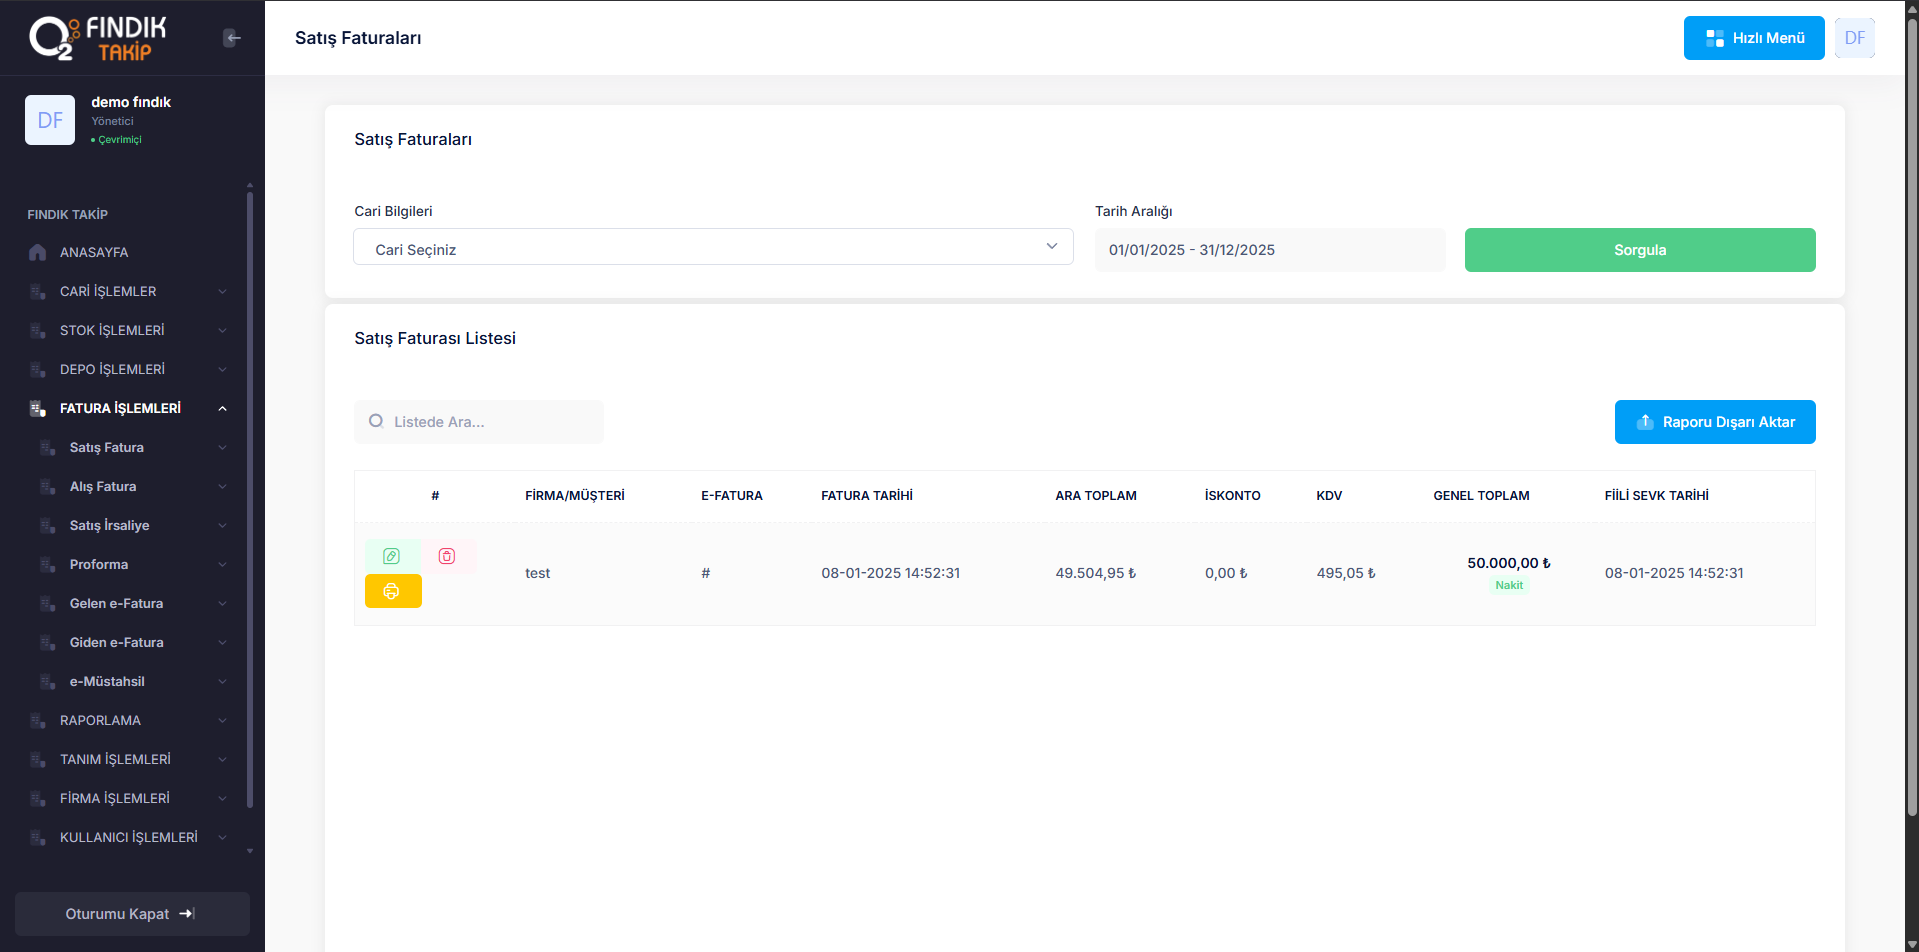Open the Hızlı Menü button

point(1753,38)
